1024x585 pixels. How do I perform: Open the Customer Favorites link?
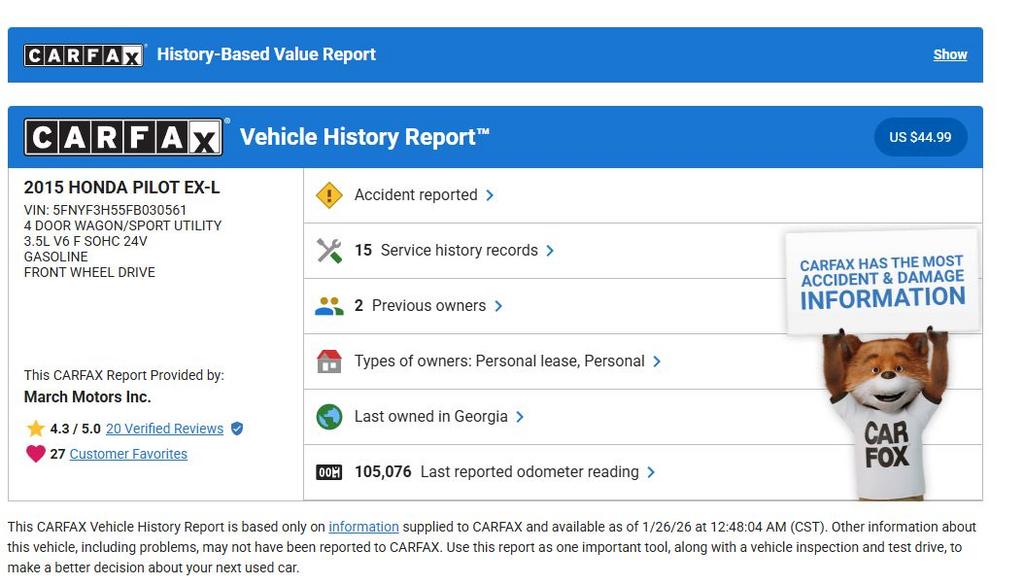(x=128, y=454)
